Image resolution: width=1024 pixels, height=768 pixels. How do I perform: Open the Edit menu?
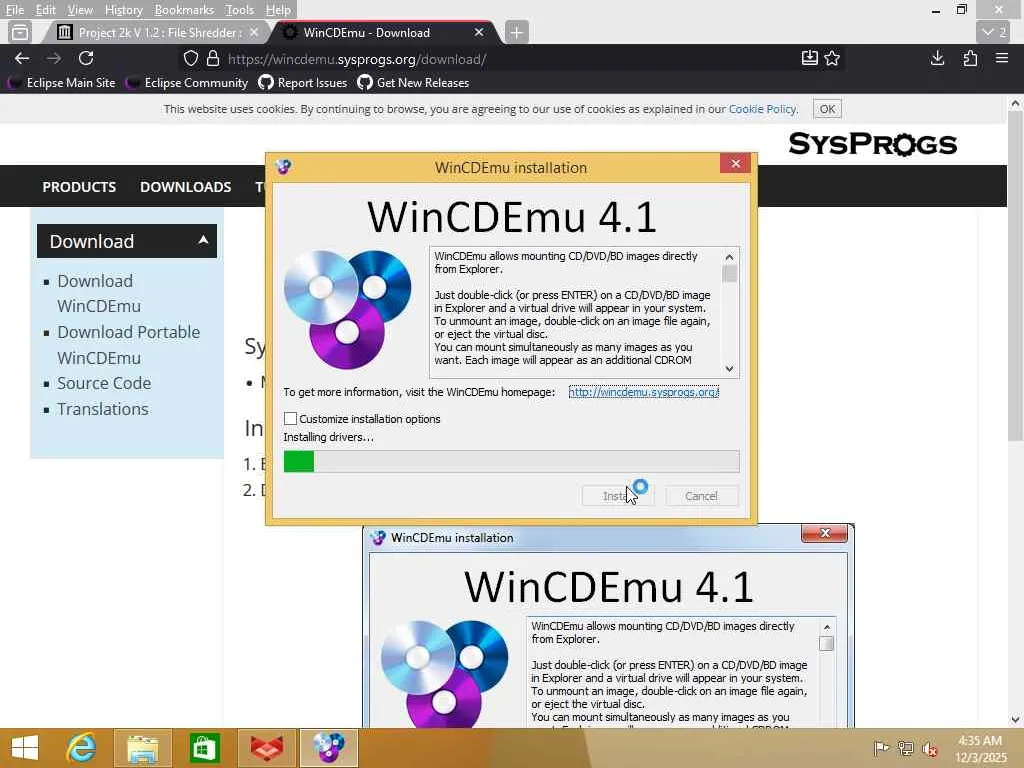(45, 10)
